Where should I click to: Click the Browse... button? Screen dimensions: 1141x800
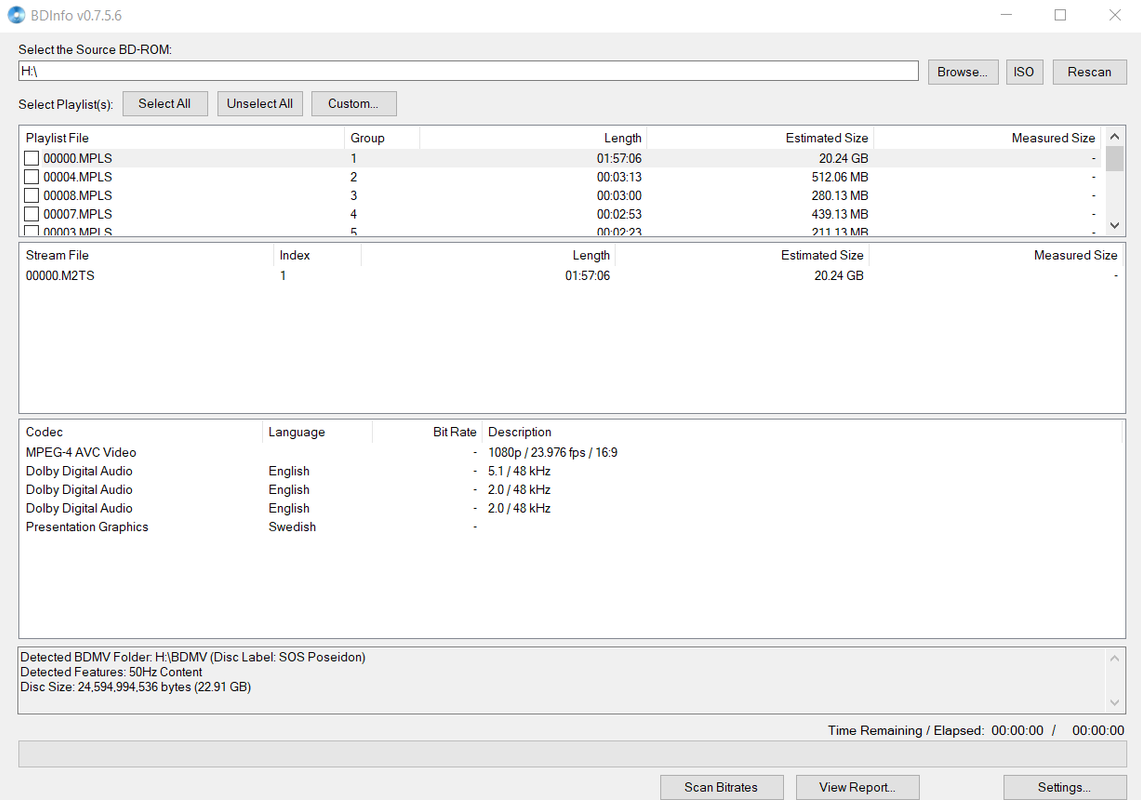(963, 72)
